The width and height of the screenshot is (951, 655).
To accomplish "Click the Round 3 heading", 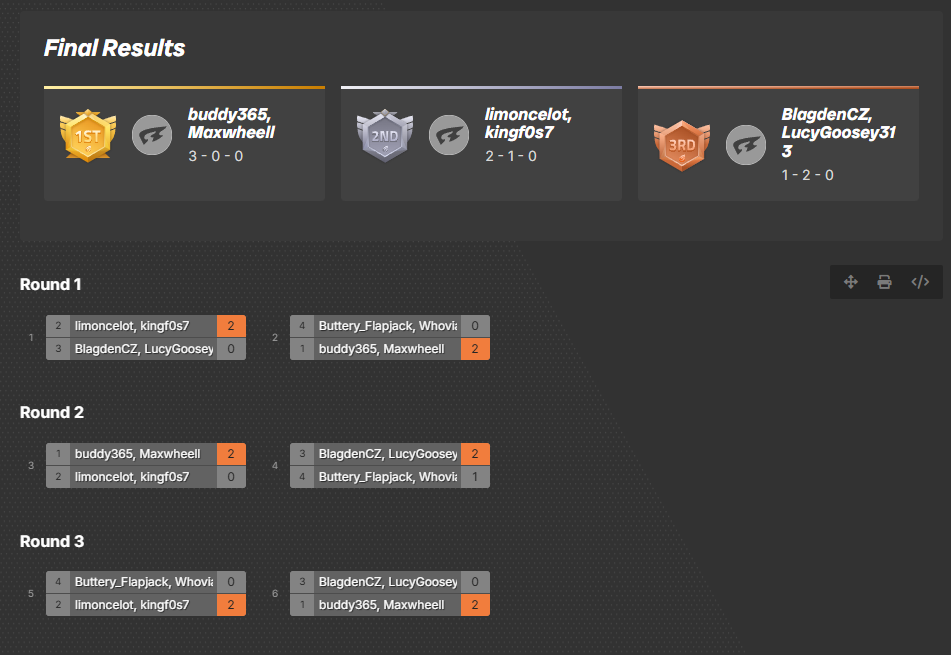I will click(52, 541).
